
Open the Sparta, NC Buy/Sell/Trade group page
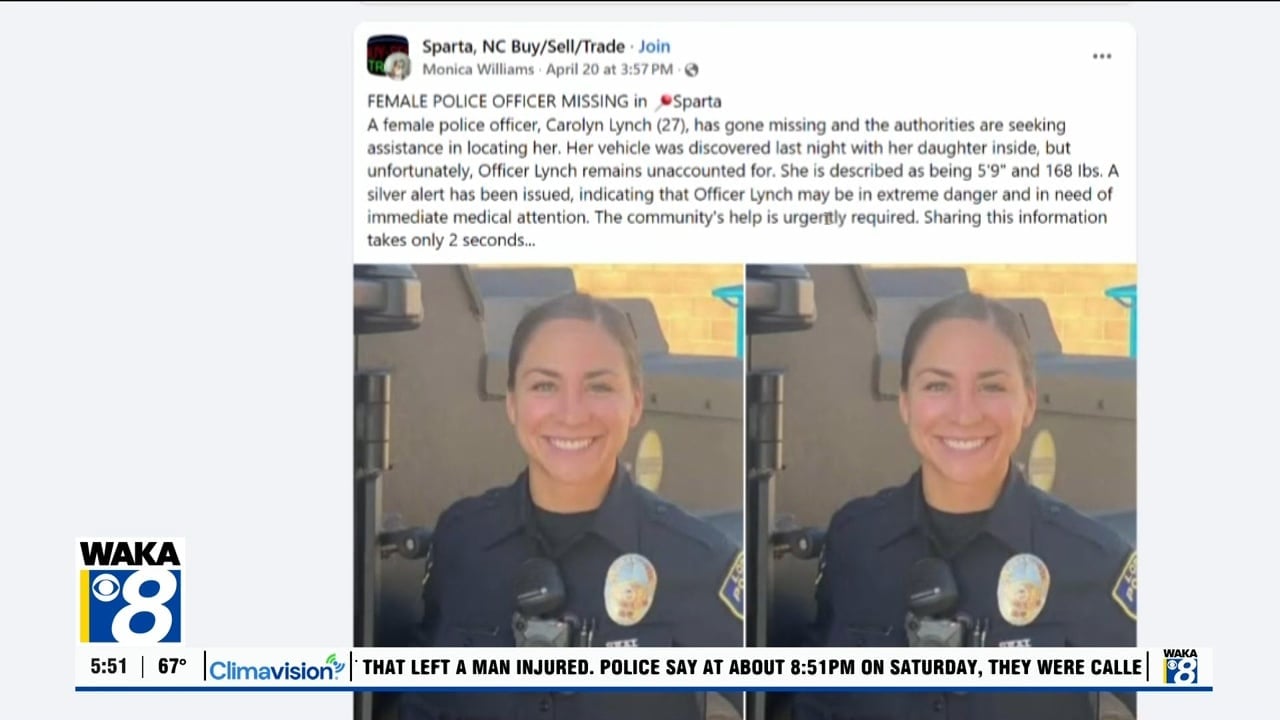(x=523, y=46)
